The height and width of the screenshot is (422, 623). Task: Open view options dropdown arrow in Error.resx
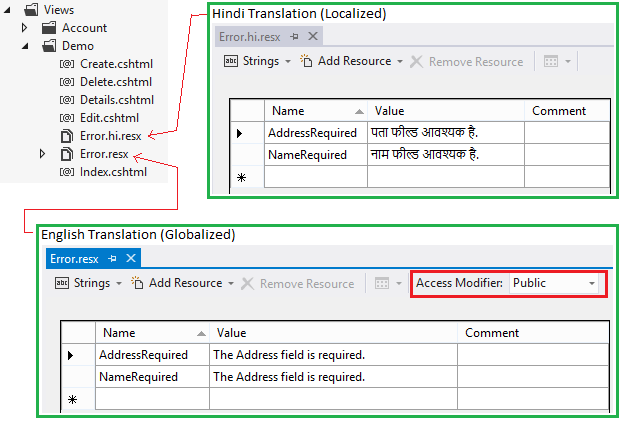click(399, 284)
